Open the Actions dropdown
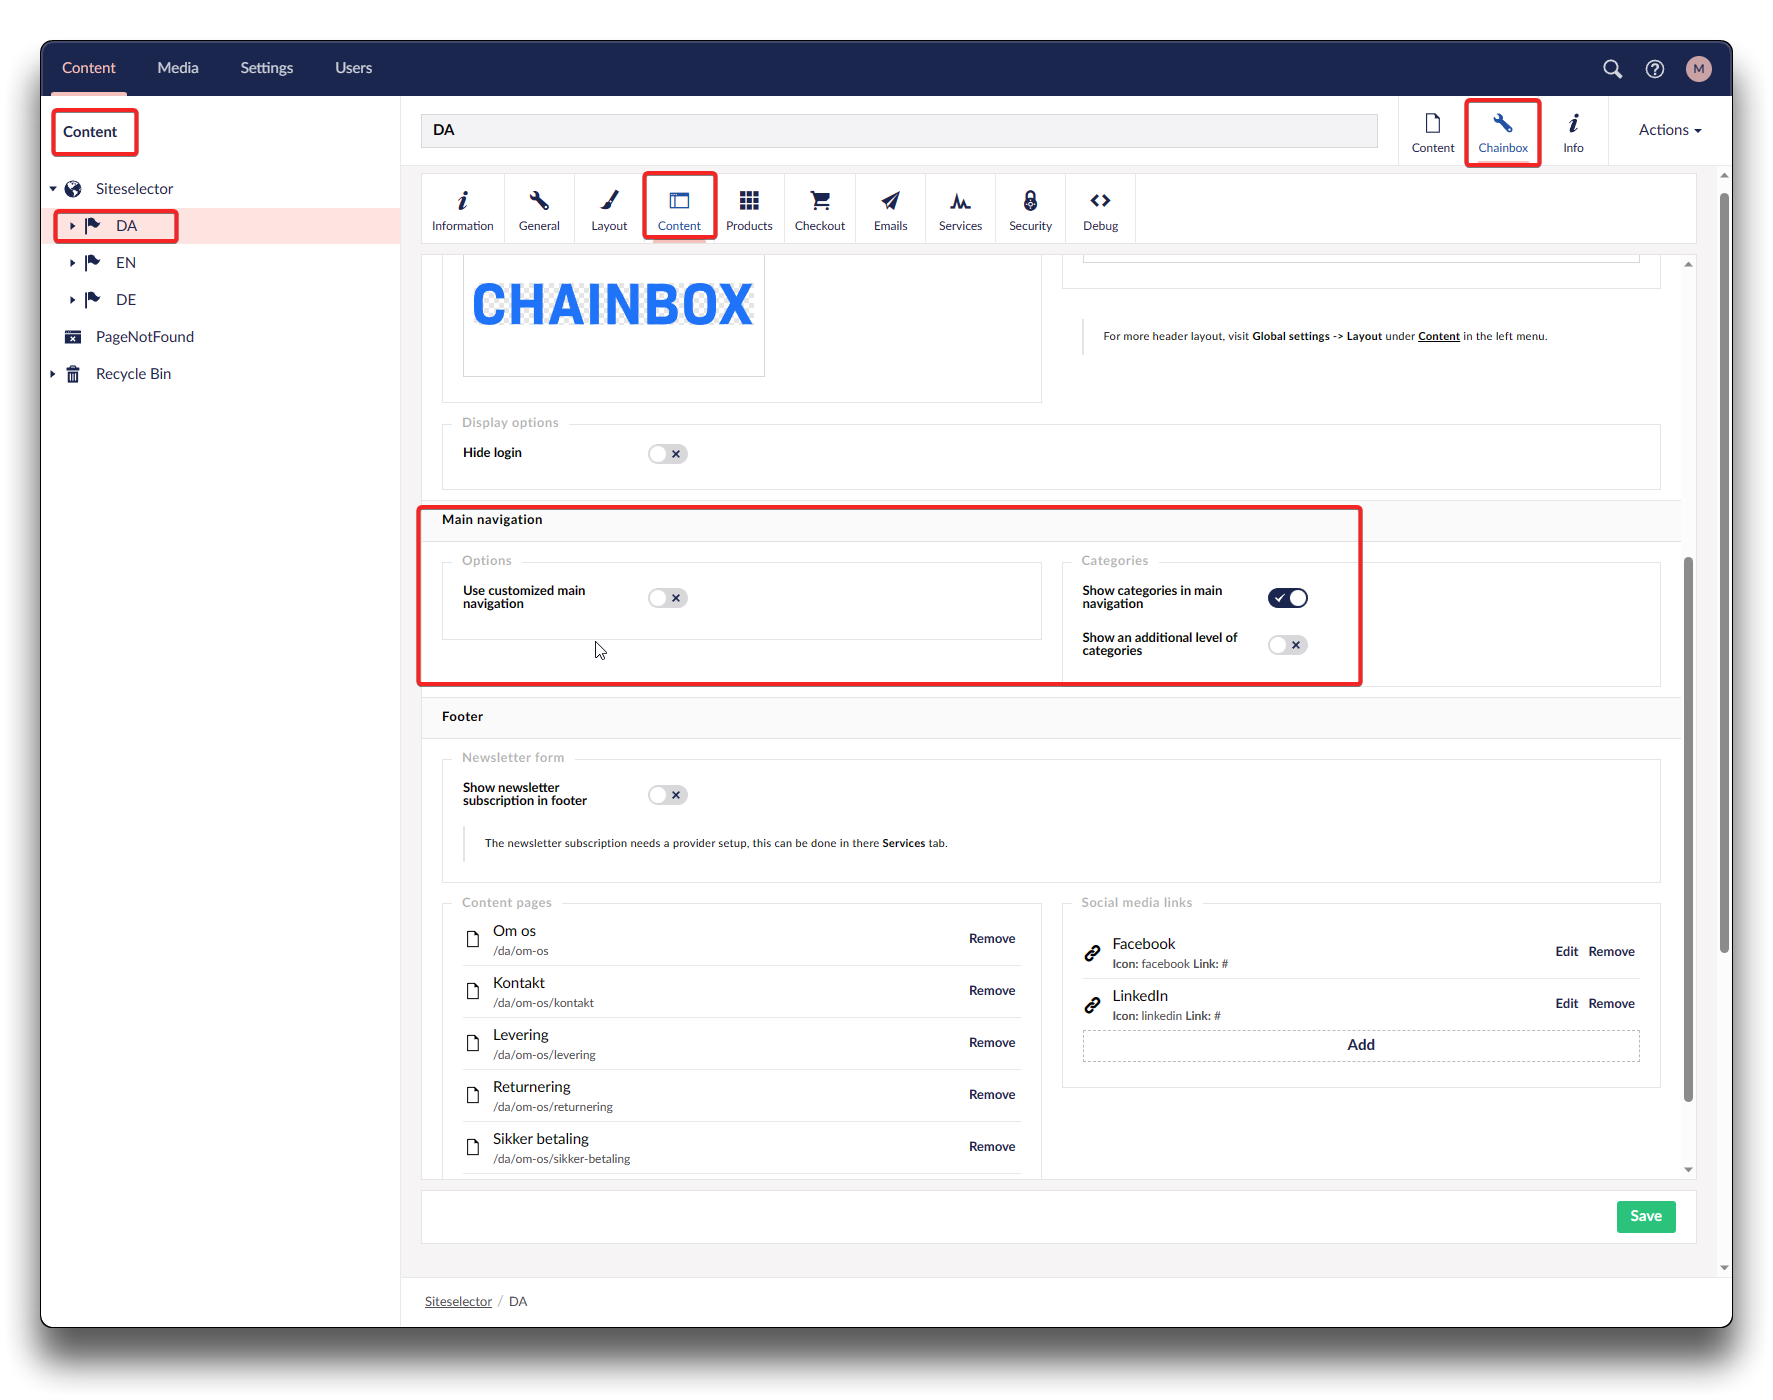This screenshot has height=1400, width=1773. (x=1669, y=130)
